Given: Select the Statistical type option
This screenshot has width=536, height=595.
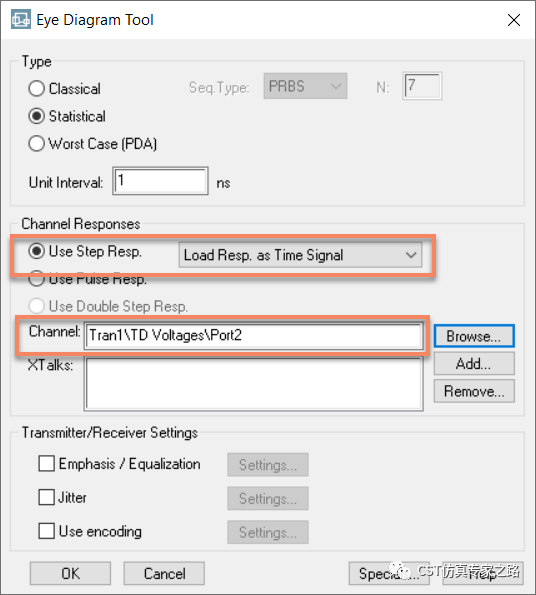Looking at the screenshot, I should 36,116.
